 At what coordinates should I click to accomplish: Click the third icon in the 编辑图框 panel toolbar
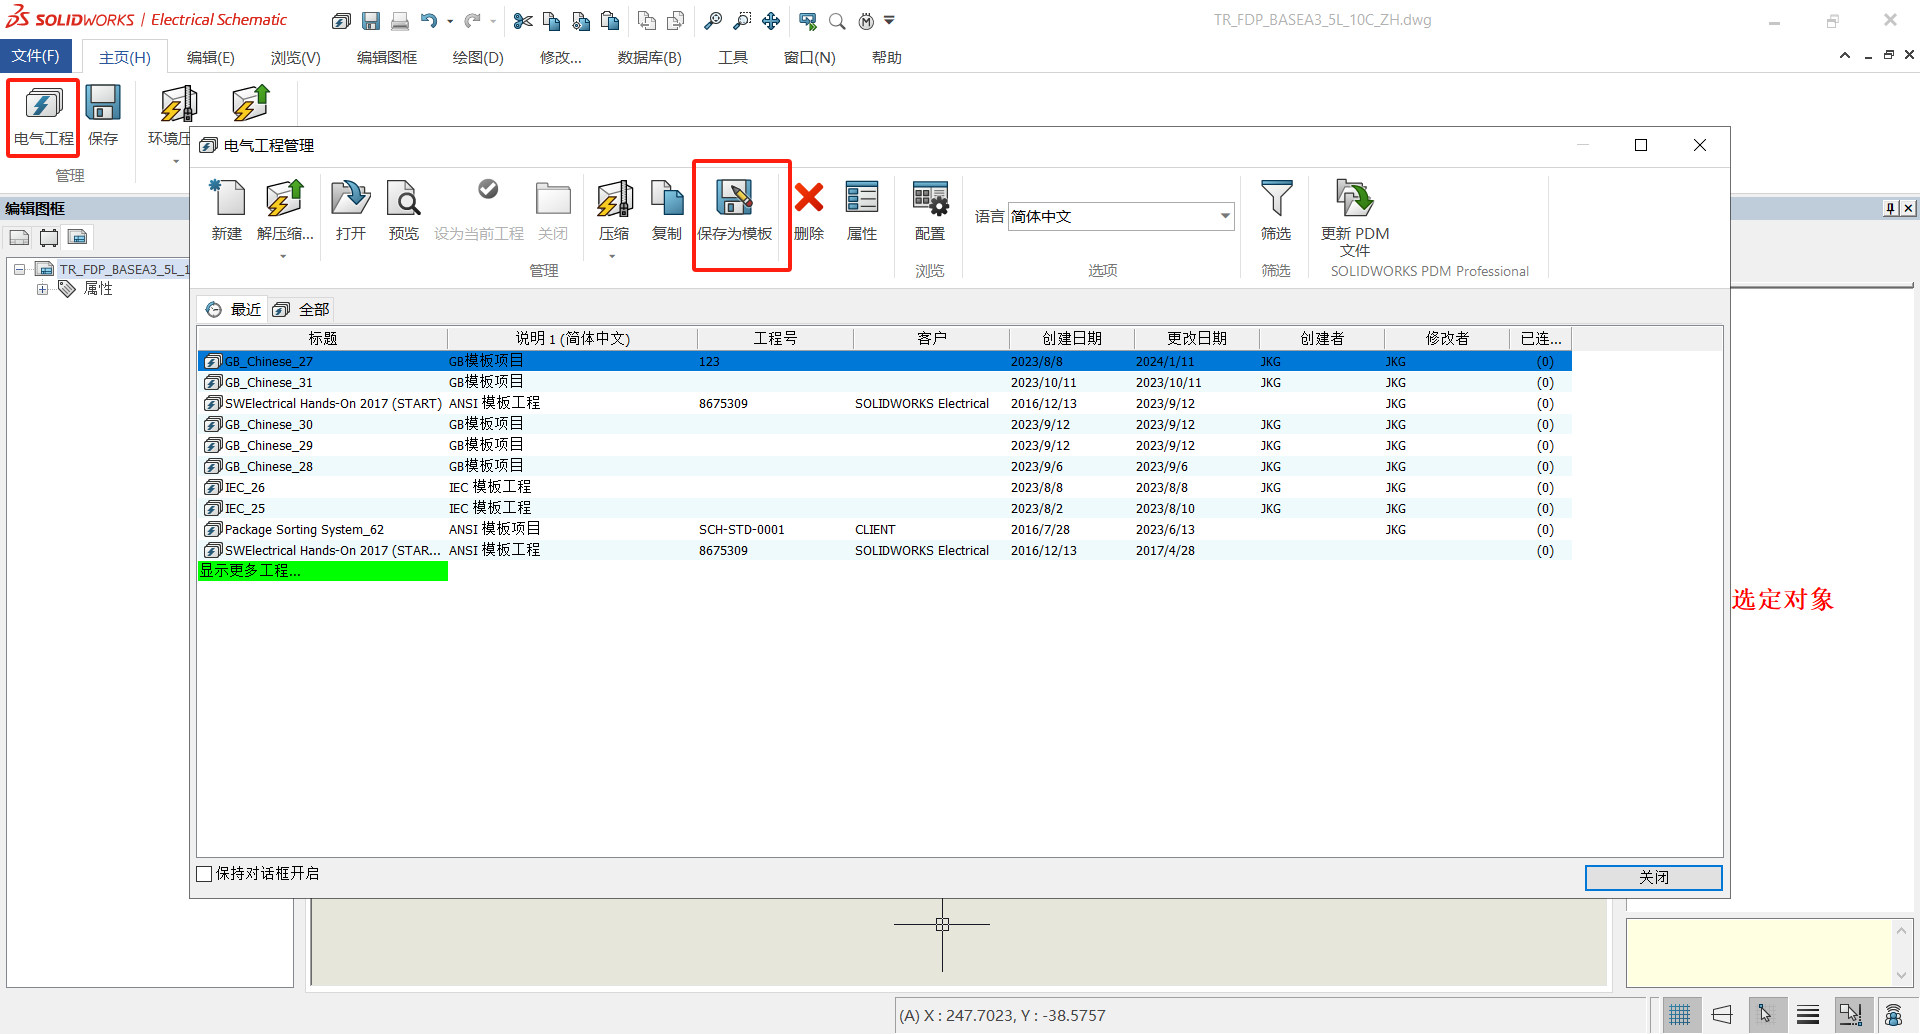(x=78, y=237)
